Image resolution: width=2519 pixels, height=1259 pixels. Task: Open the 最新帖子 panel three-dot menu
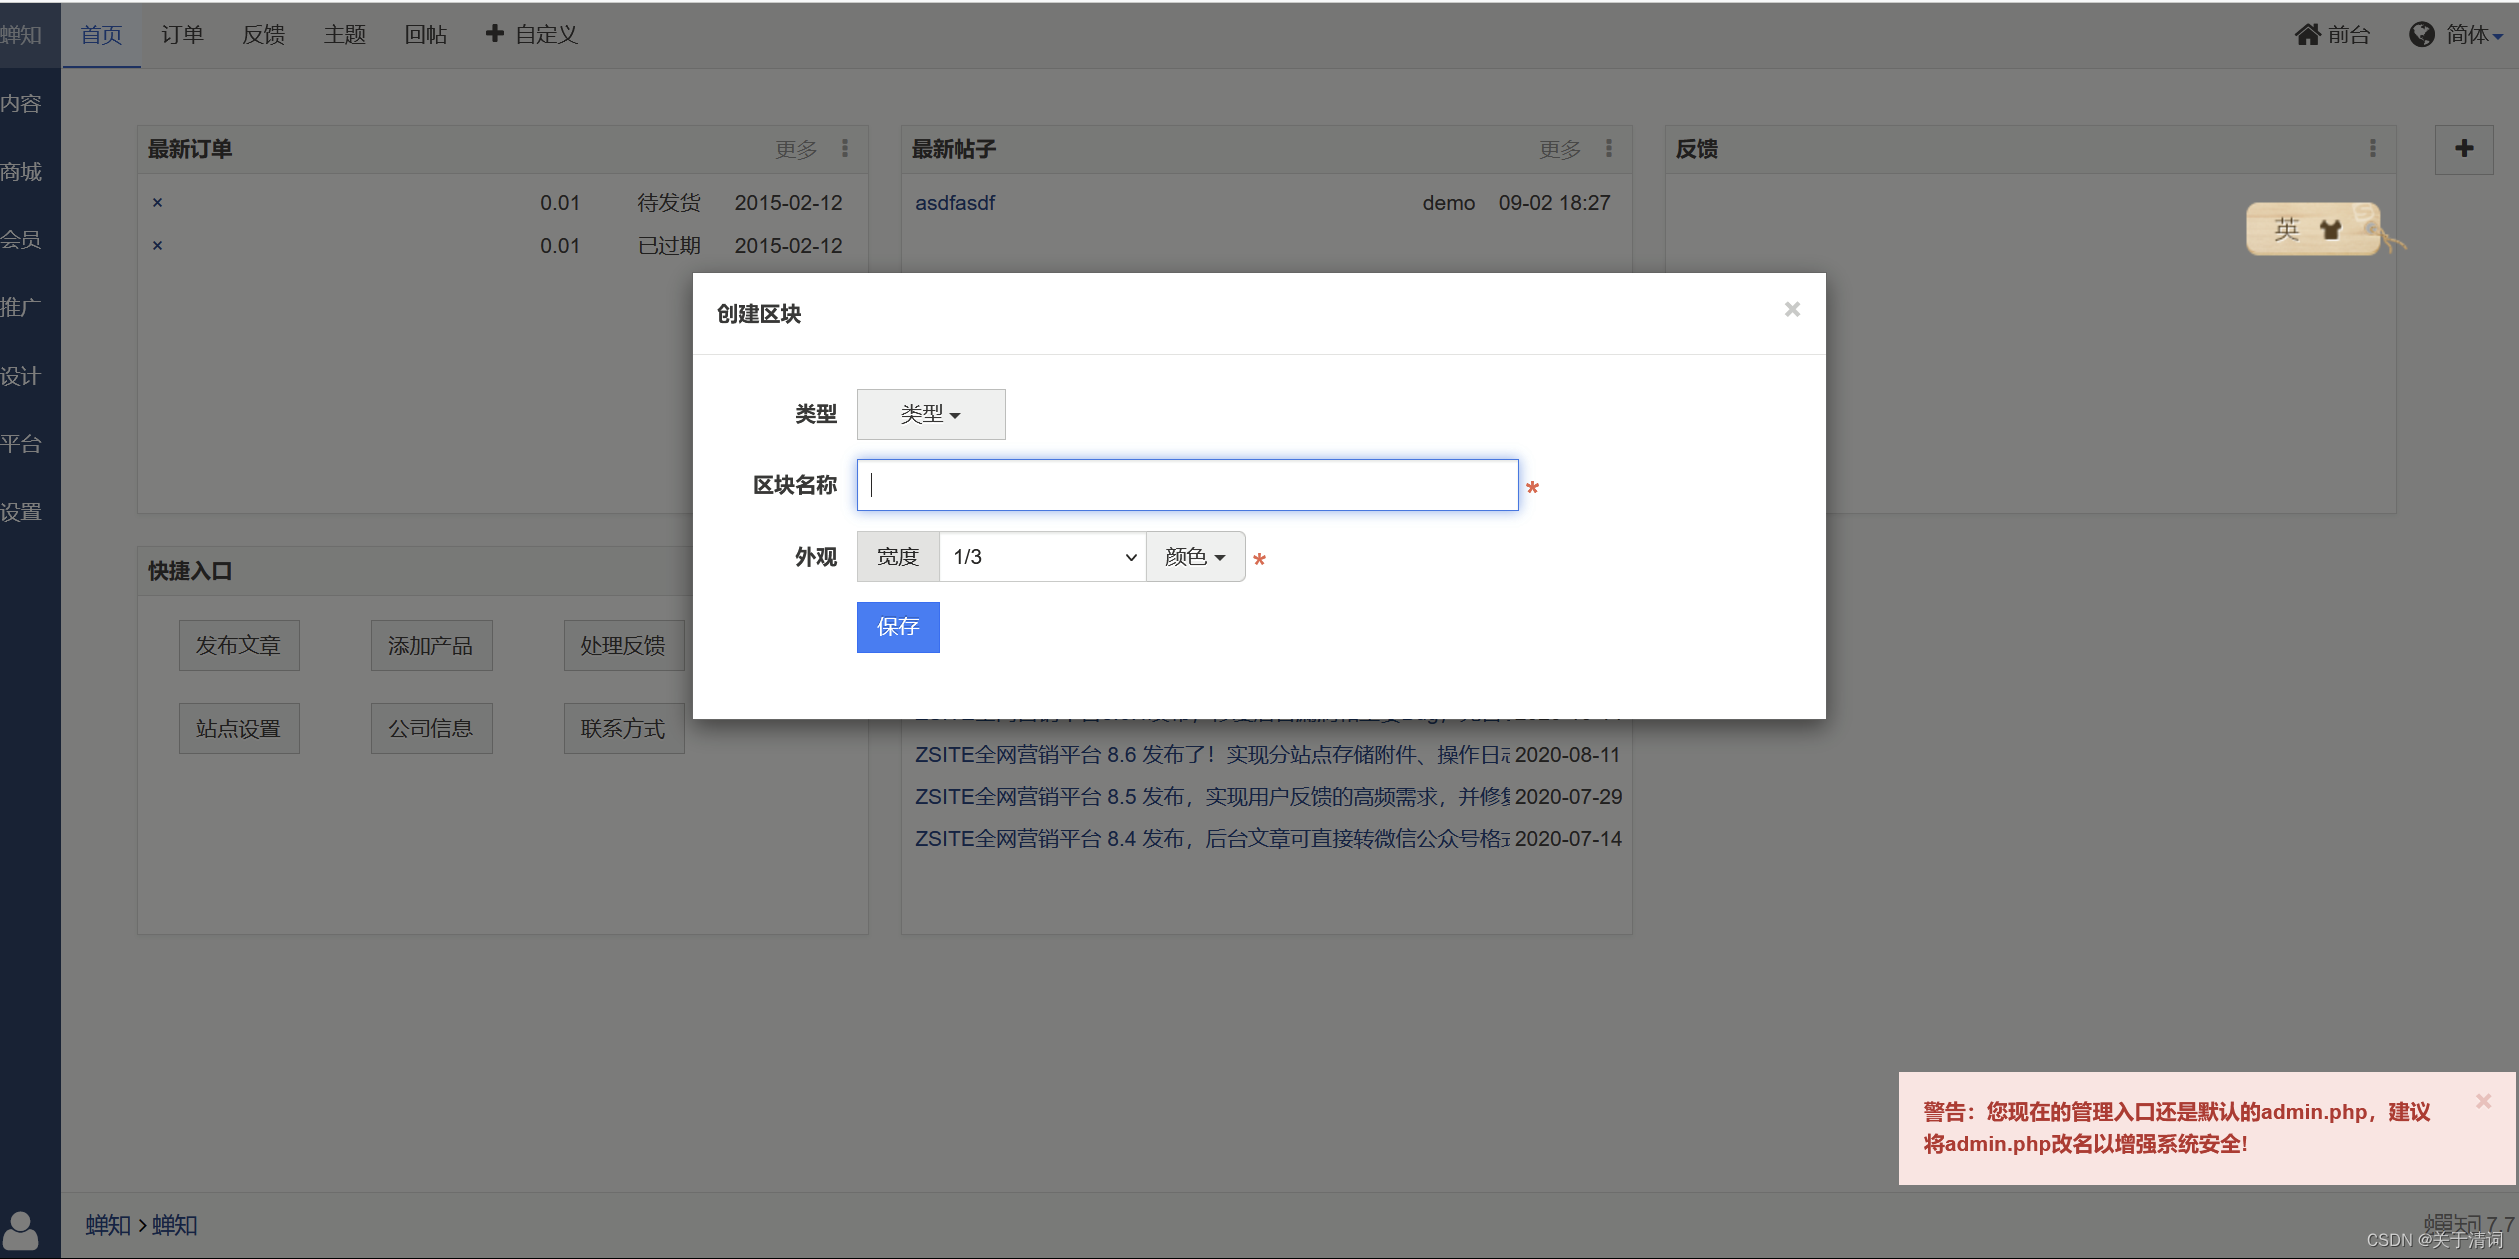pyautogui.click(x=1609, y=149)
